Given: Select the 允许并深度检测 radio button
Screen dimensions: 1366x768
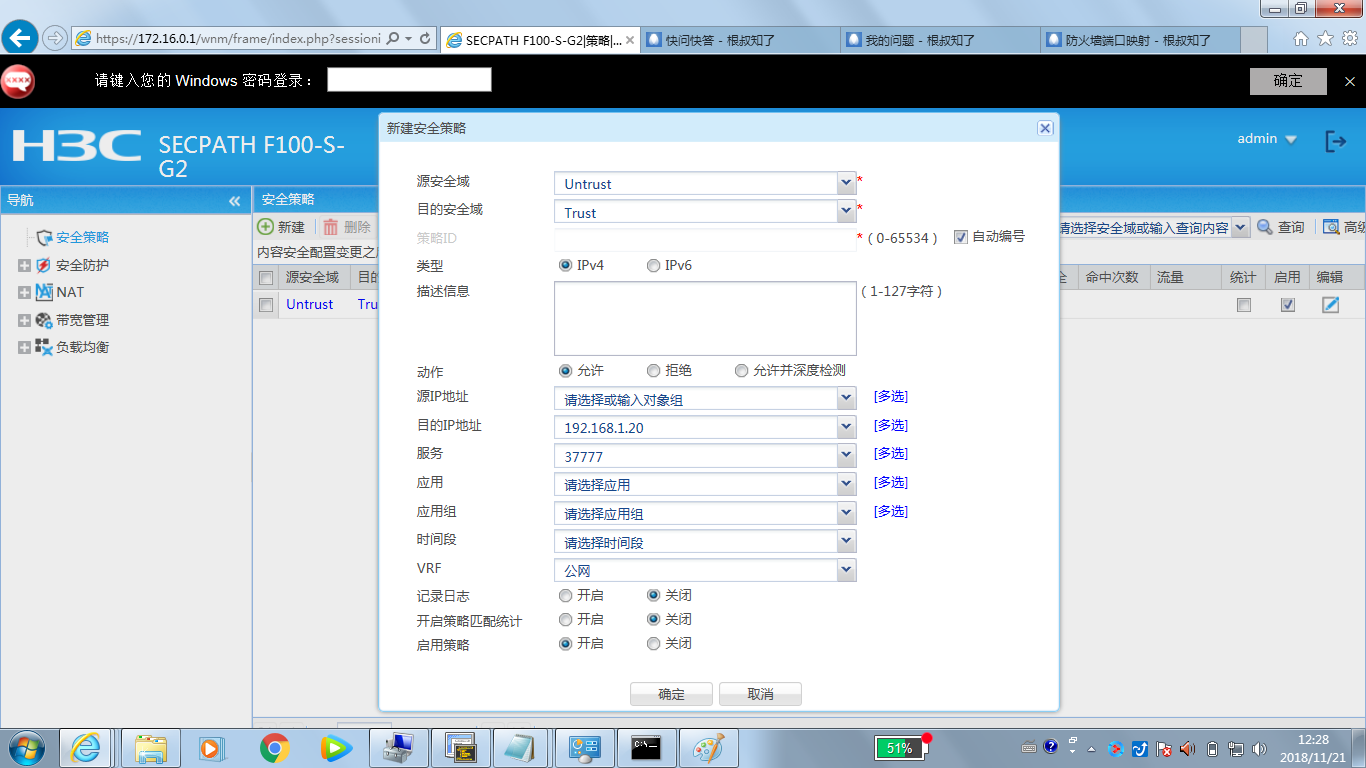Looking at the screenshot, I should pyautogui.click(x=742, y=371).
